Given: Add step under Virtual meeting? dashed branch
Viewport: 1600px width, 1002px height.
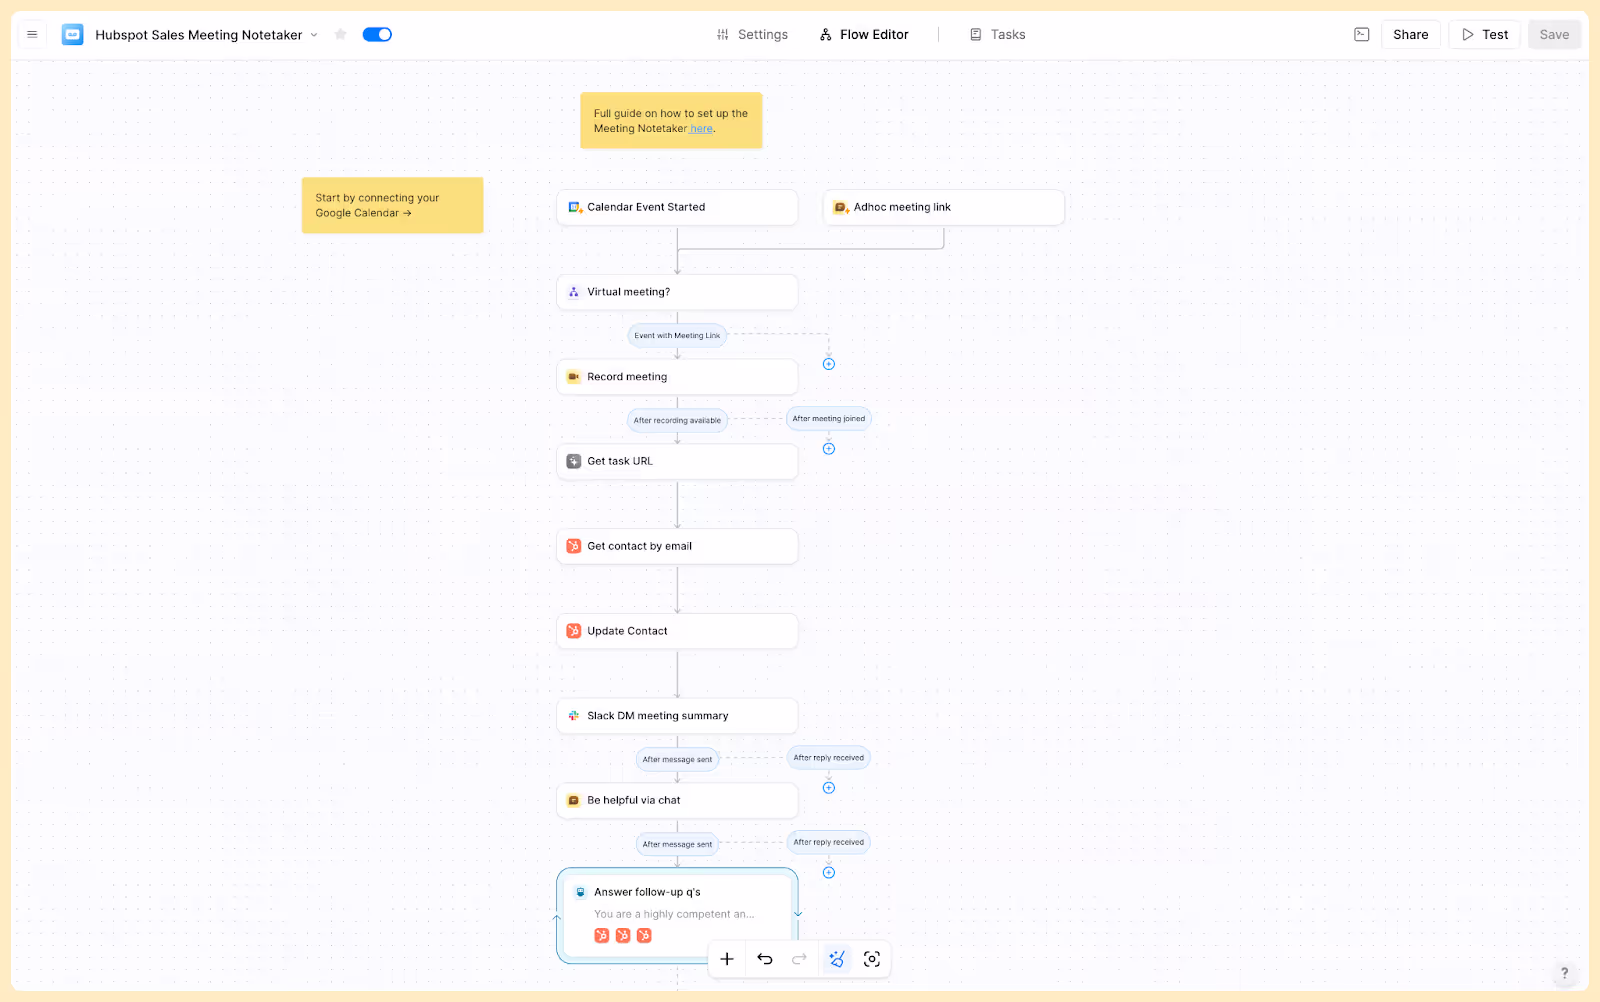Looking at the screenshot, I should tap(829, 364).
